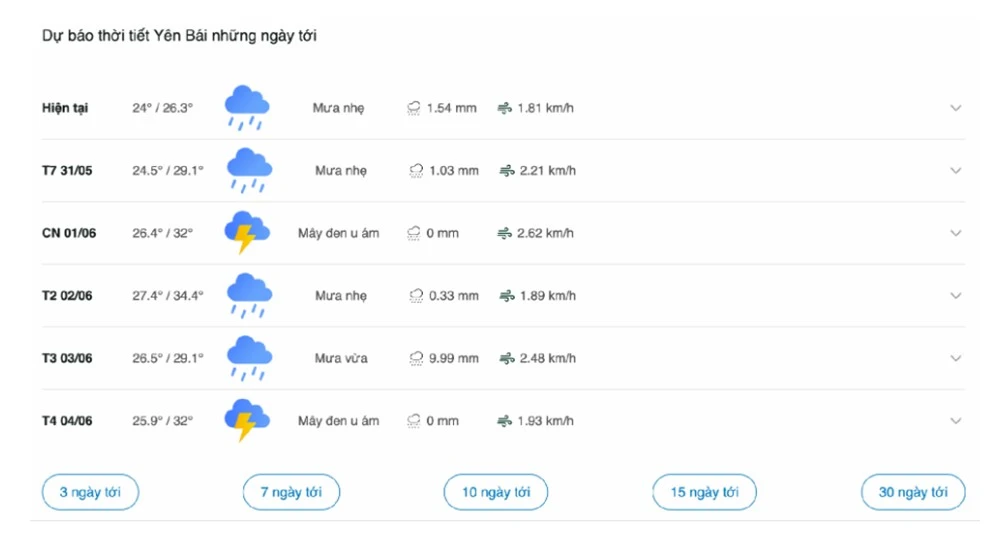Click the rain cloud icon for T3 03/06
Screen dimensions: 1000x541
tap(249, 358)
